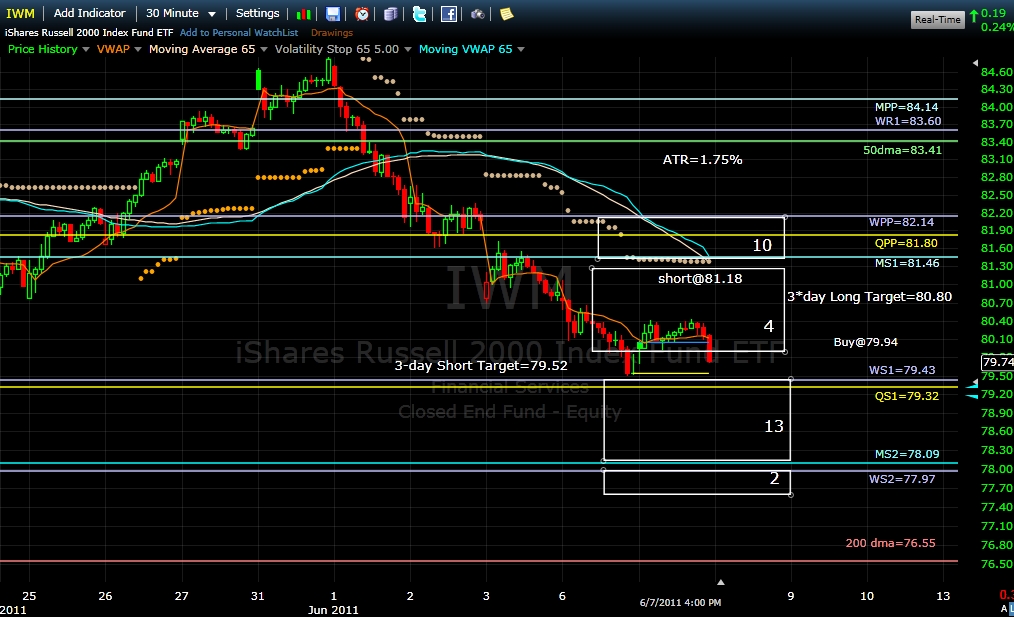Click the MS2=78.09 label
The height and width of the screenshot is (617, 1014).
[907, 454]
